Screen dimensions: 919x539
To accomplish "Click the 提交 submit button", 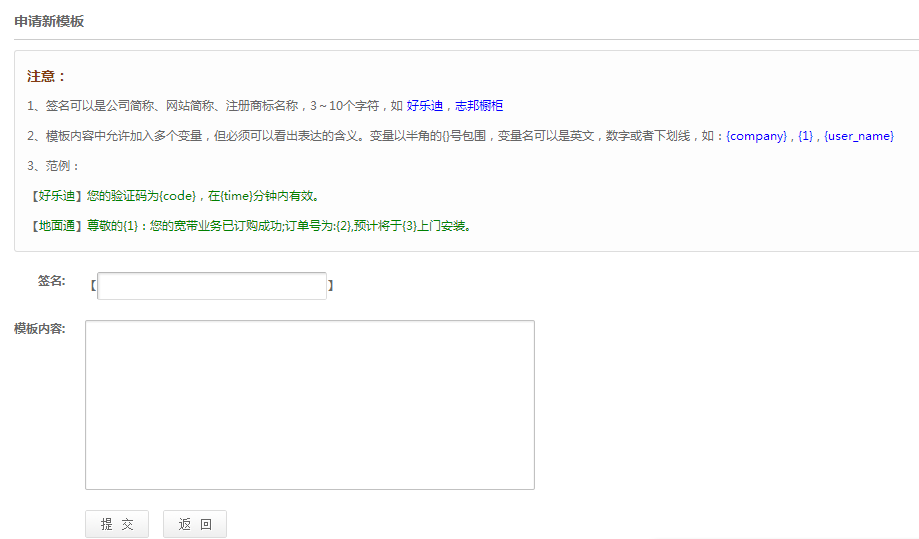I will [117, 524].
